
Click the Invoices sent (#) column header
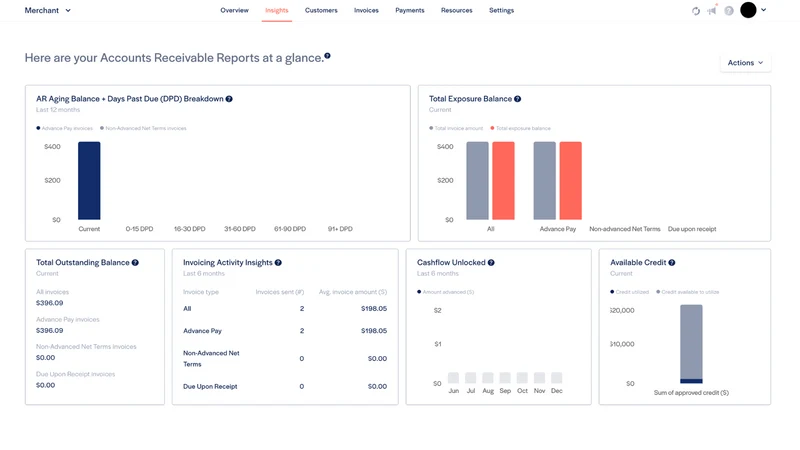tap(280, 292)
